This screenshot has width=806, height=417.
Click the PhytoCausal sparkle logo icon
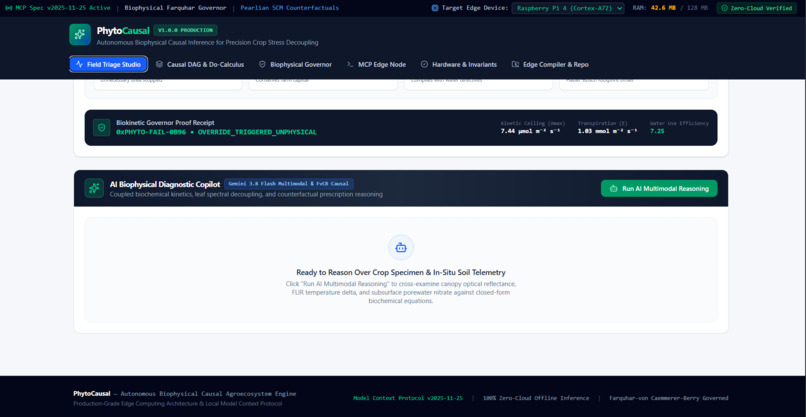80,34
